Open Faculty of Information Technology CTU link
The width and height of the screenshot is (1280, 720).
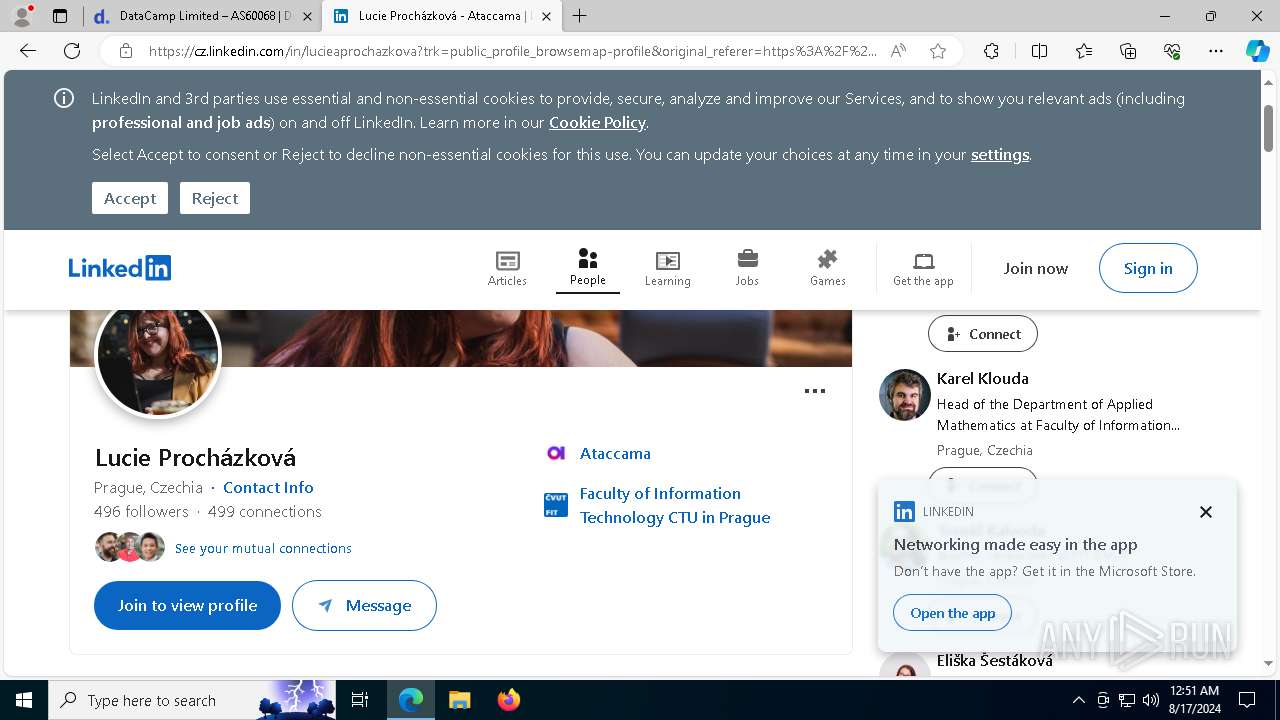pos(675,505)
